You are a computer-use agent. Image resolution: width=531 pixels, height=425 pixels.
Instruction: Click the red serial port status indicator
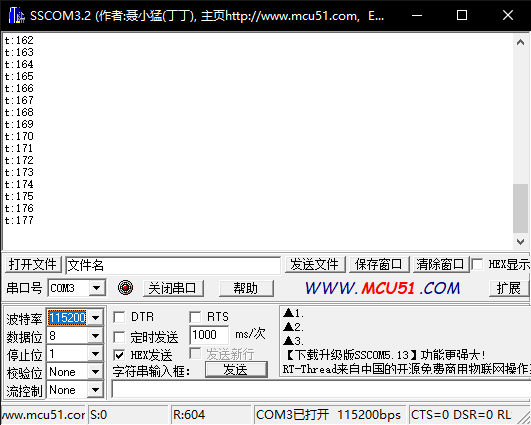click(x=125, y=288)
